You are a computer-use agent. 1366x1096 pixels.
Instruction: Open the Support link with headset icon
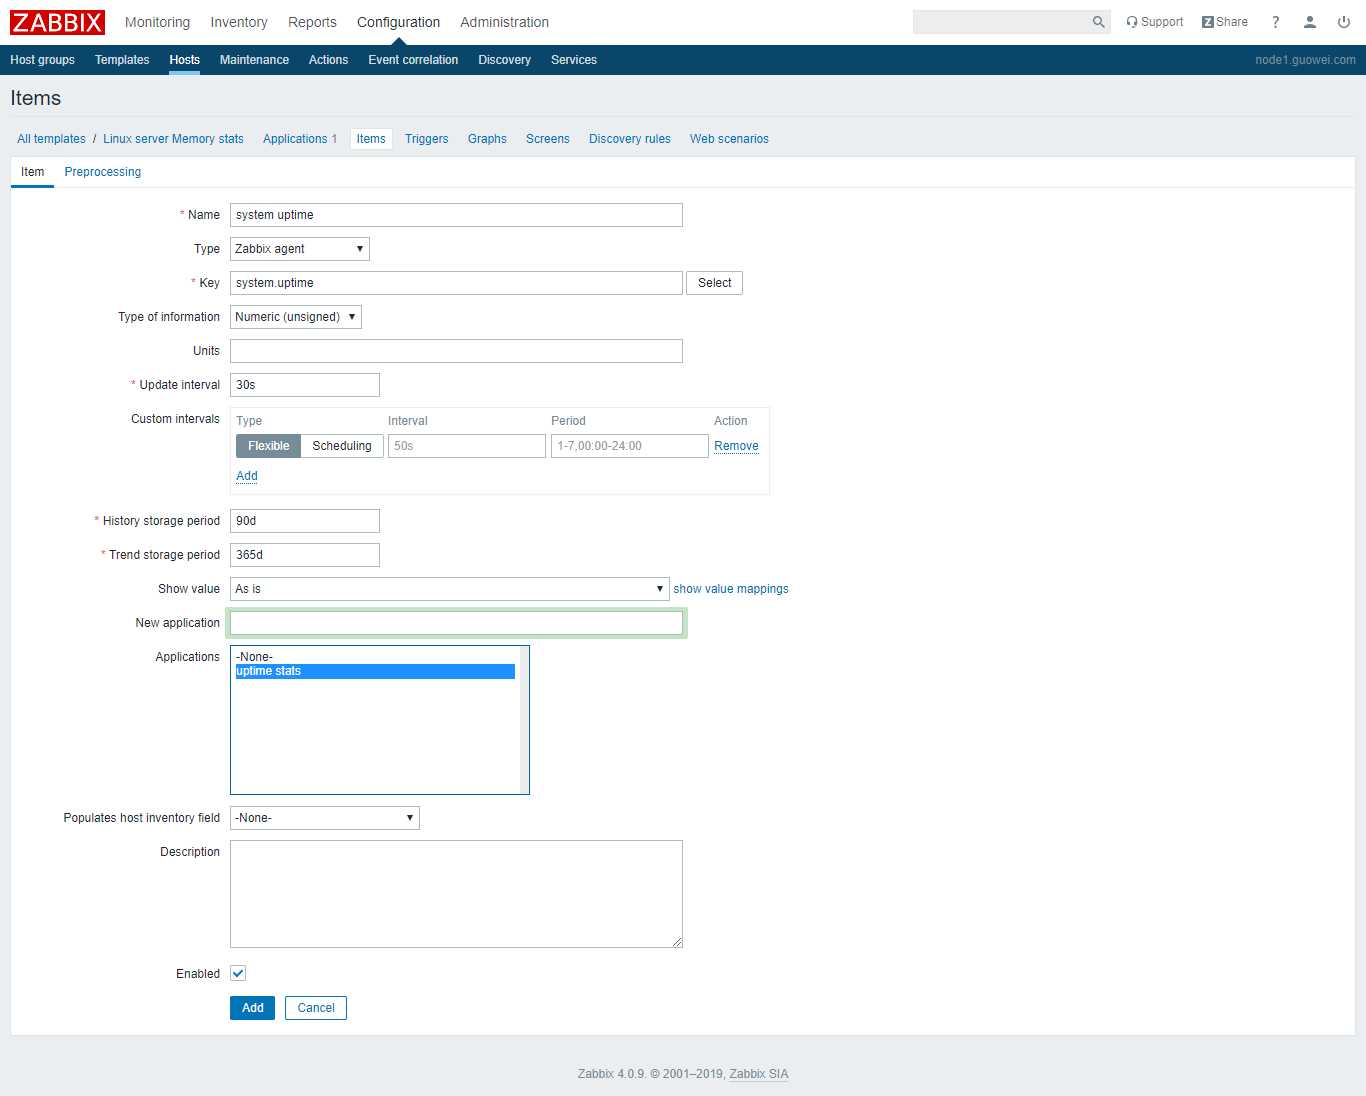(1154, 22)
